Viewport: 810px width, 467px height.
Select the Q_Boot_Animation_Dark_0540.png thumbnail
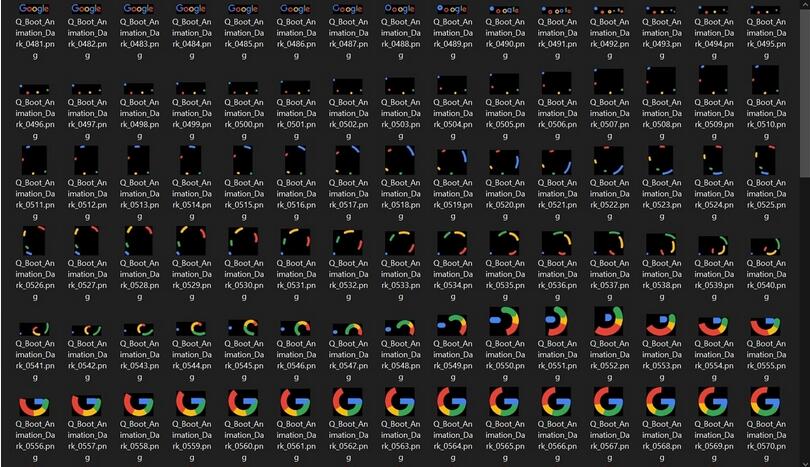pos(766,246)
